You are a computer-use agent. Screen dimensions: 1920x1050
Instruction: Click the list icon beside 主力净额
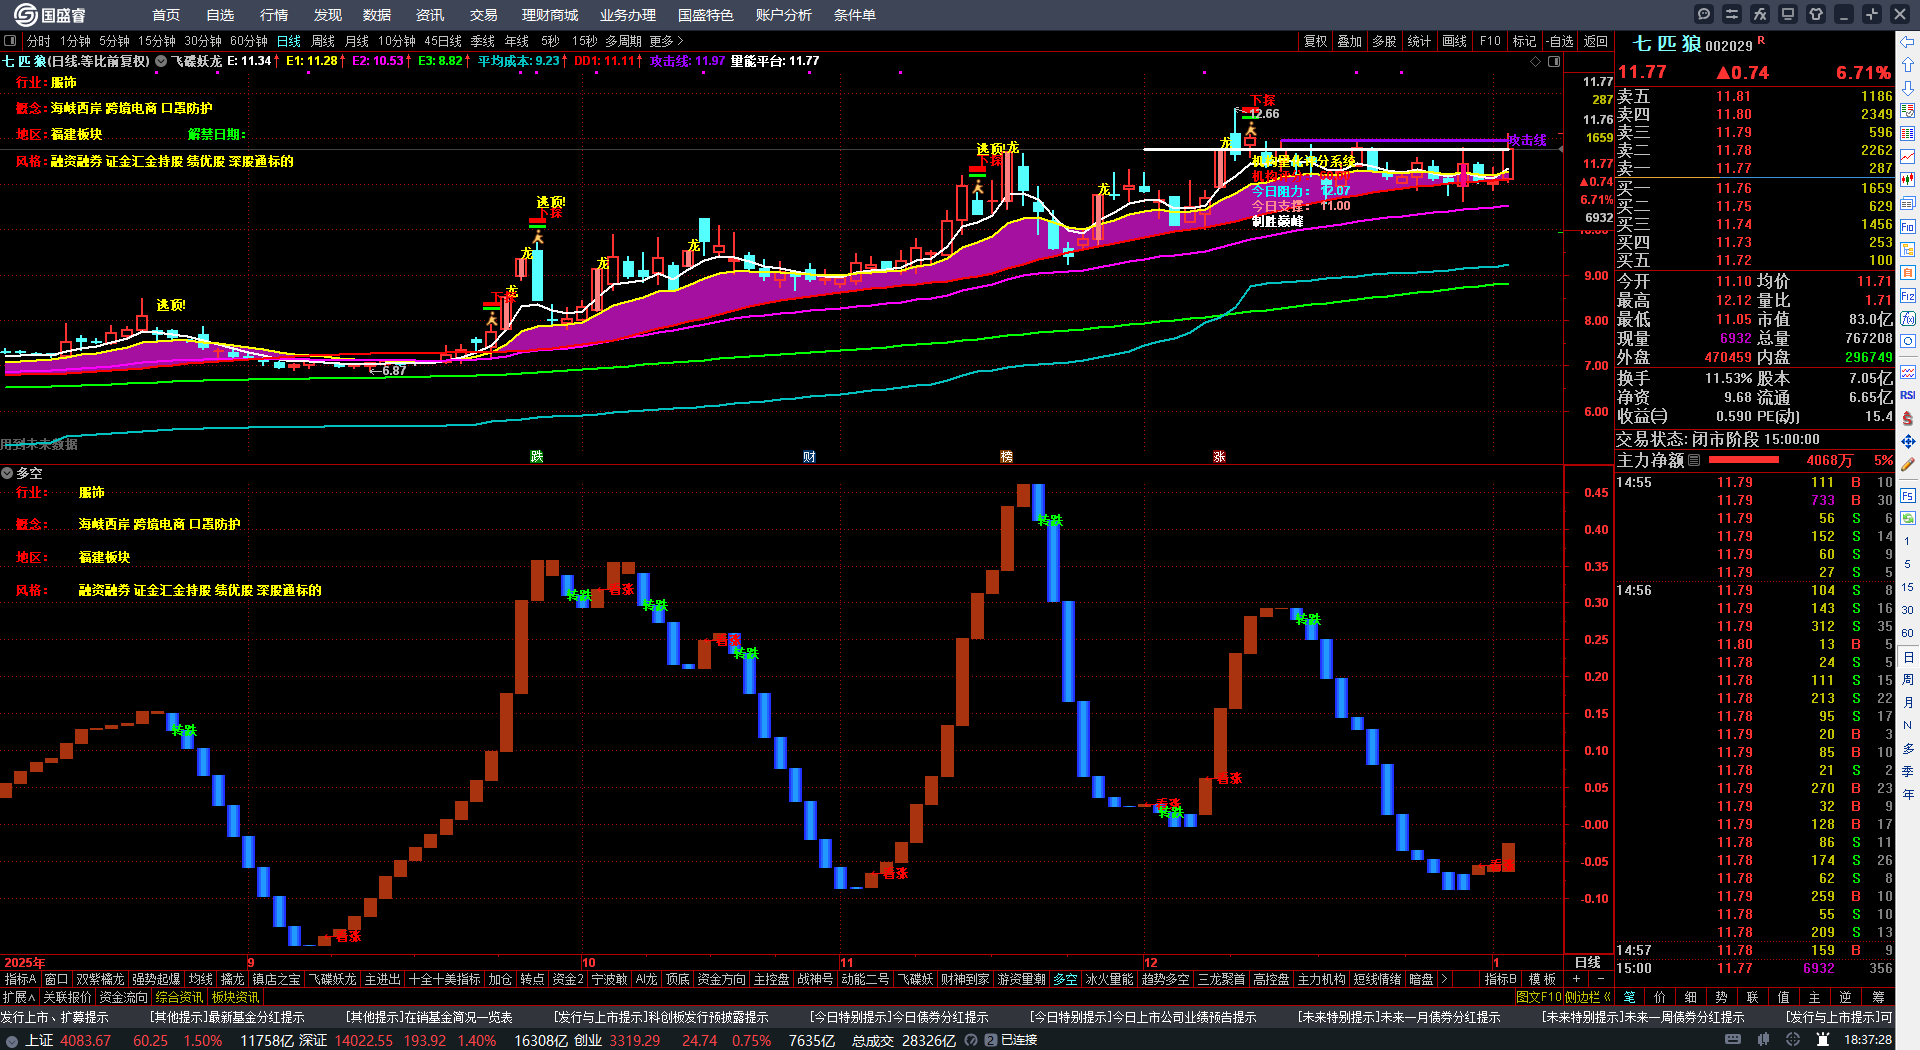pyautogui.click(x=1694, y=460)
